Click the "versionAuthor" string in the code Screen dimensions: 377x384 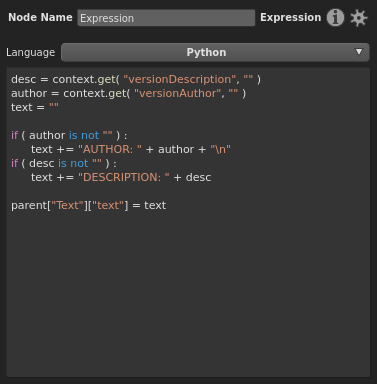[178, 93]
